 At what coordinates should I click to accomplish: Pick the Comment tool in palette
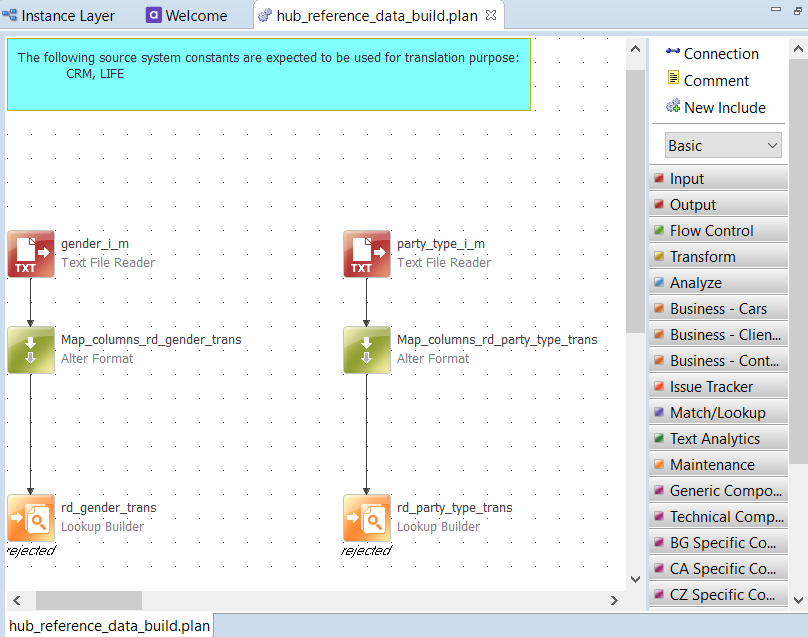[x=707, y=81]
